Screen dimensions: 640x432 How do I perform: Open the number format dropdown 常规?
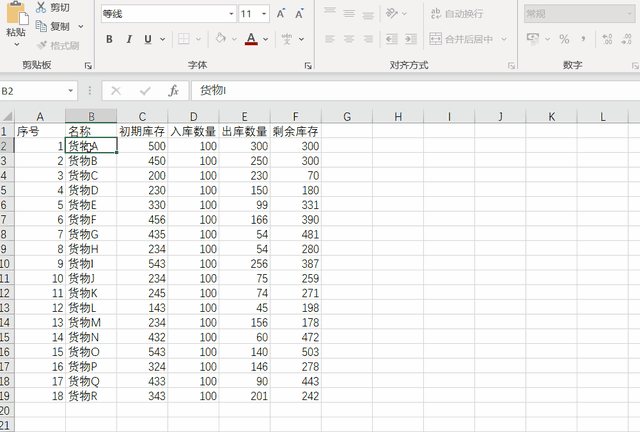tap(629, 14)
